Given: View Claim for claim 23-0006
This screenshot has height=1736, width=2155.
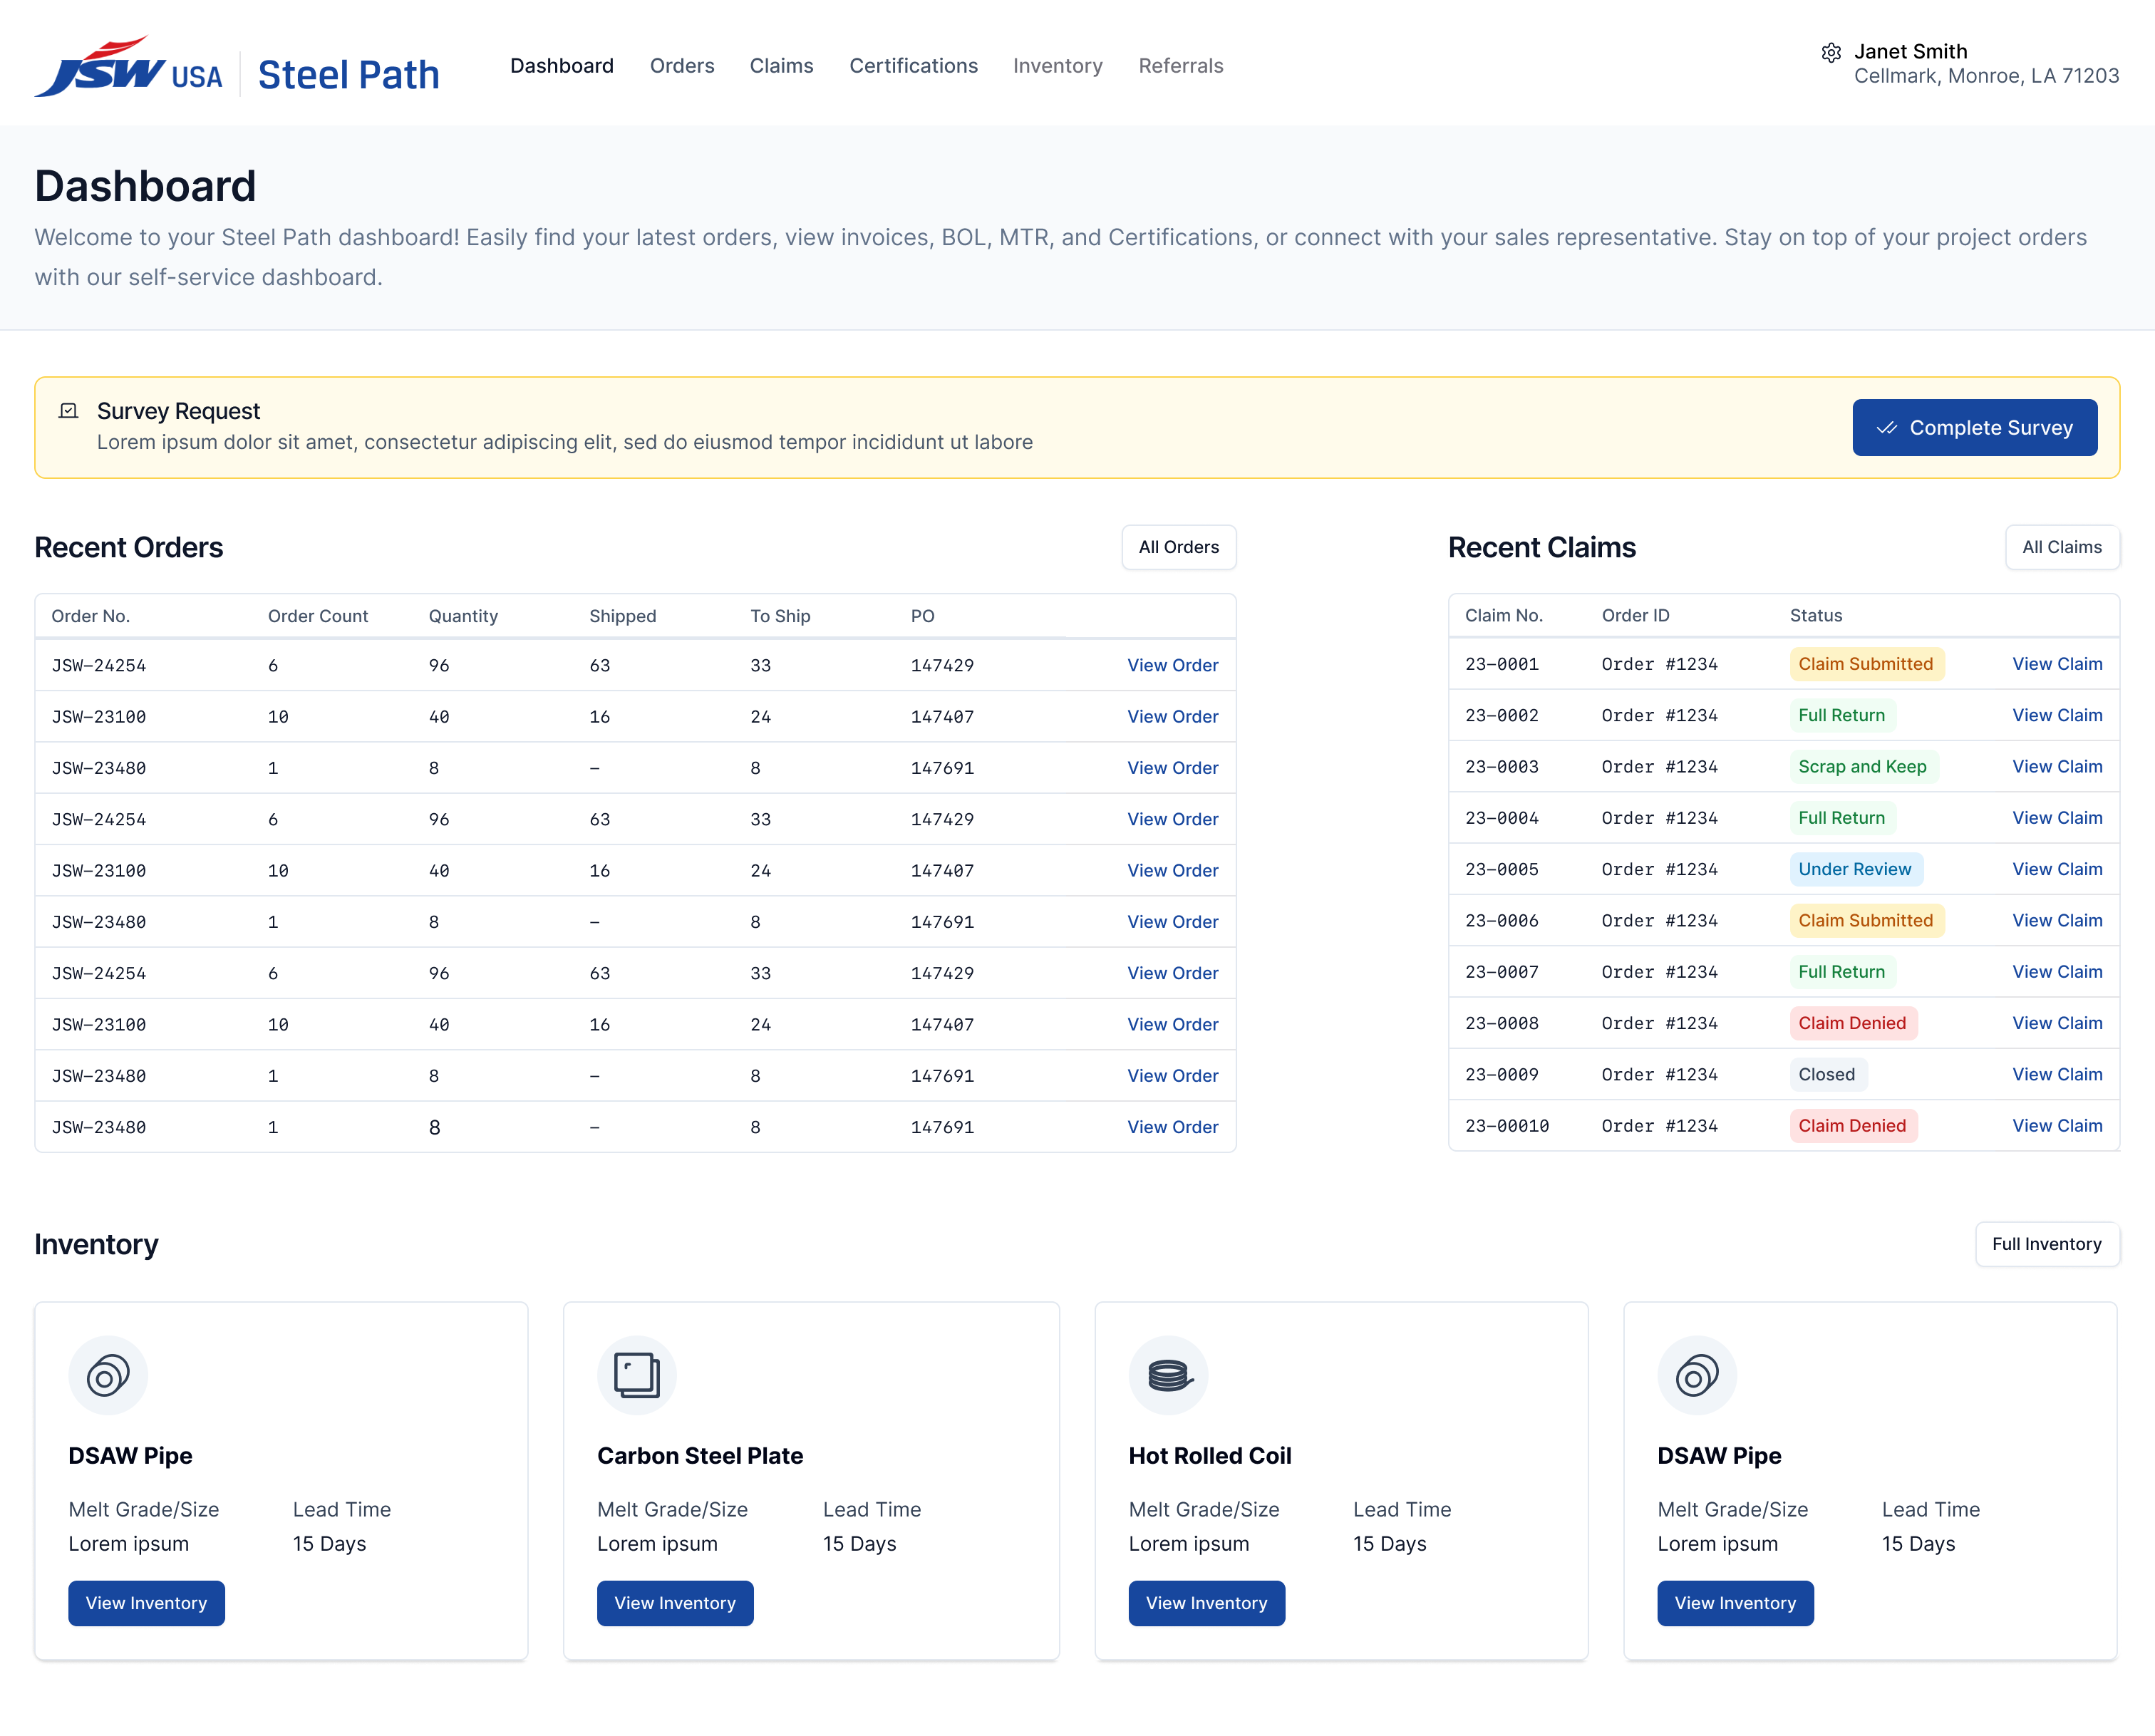Looking at the screenshot, I should (2057, 920).
